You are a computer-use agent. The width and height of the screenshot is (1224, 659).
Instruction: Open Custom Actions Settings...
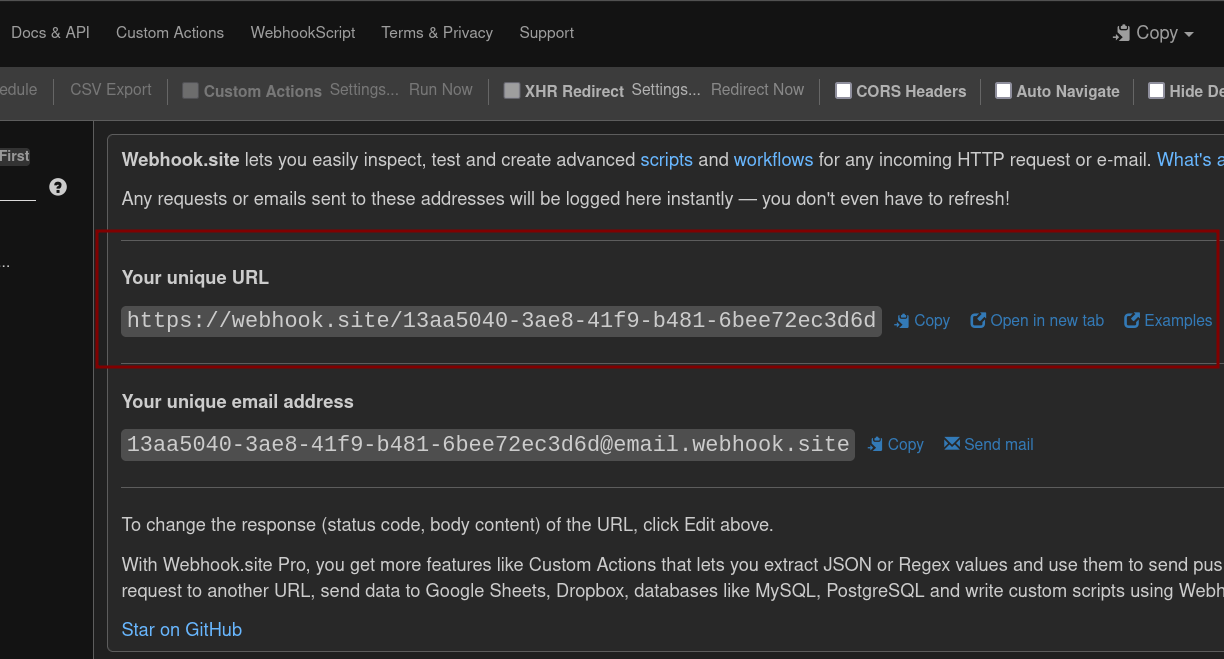[x=364, y=90]
